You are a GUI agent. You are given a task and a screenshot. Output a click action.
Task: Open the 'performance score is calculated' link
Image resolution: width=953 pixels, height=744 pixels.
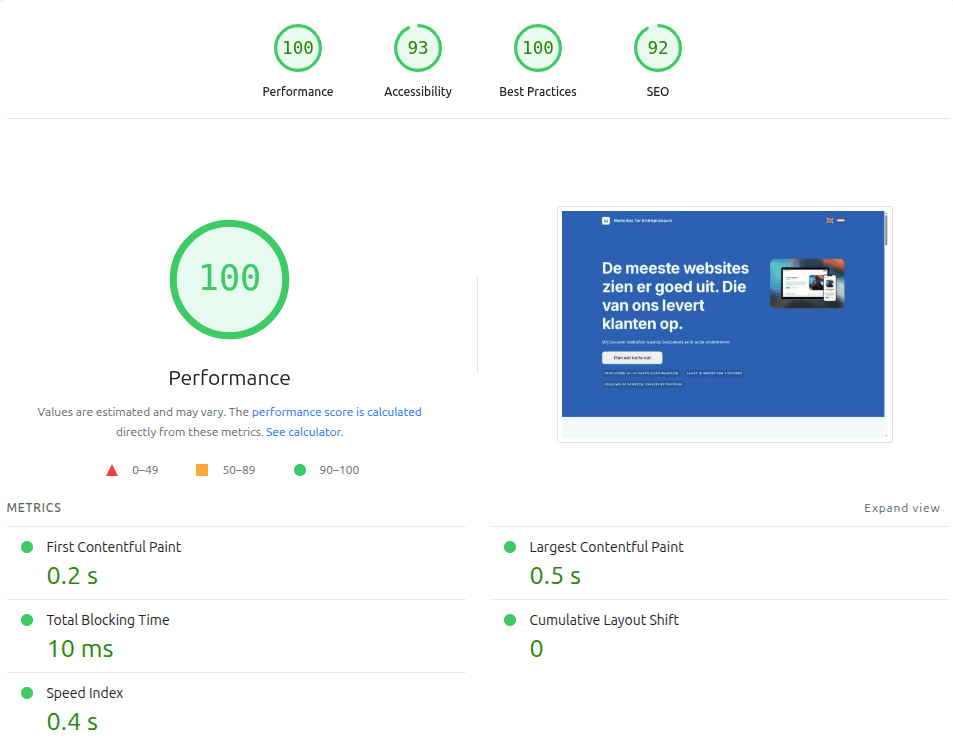pos(336,411)
